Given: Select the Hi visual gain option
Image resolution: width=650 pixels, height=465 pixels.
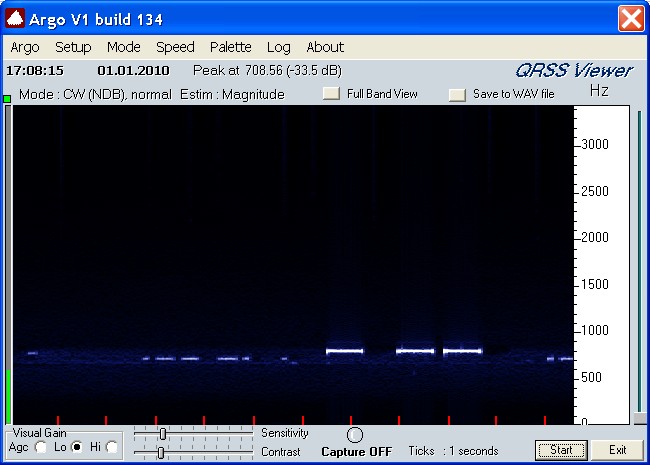Looking at the screenshot, I should (112, 447).
